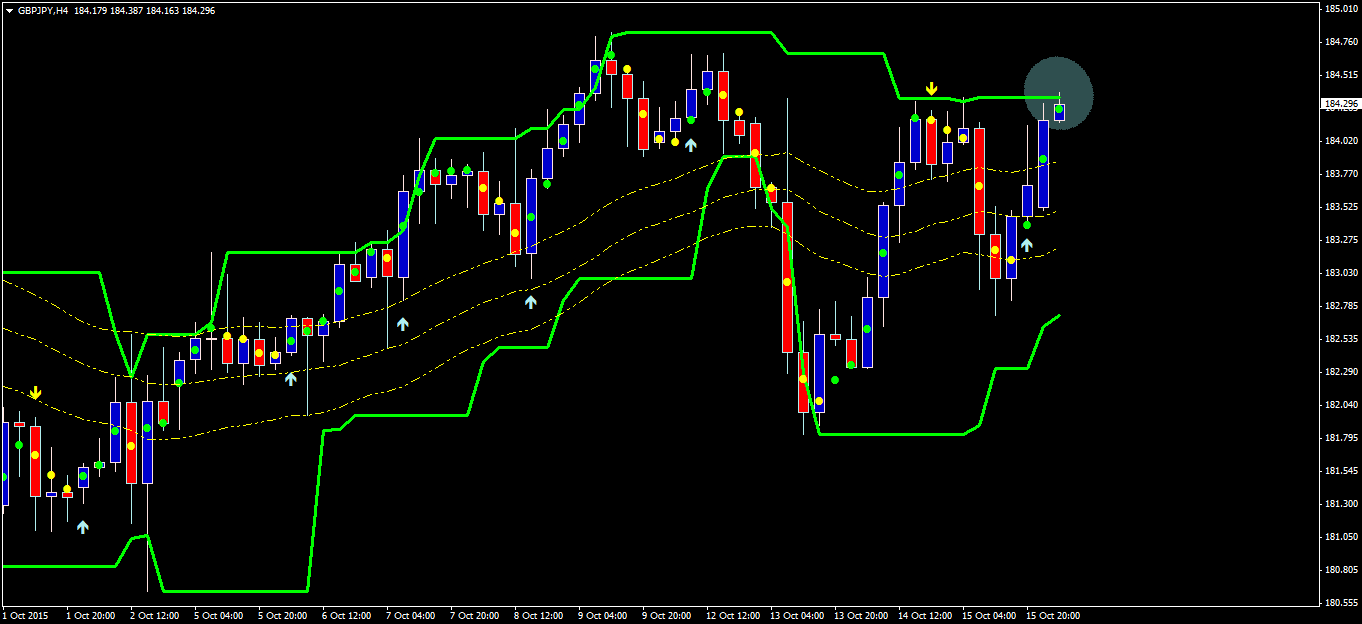Click the 182.785 price axis label
The image size is (1362, 624).
(x=1341, y=306)
